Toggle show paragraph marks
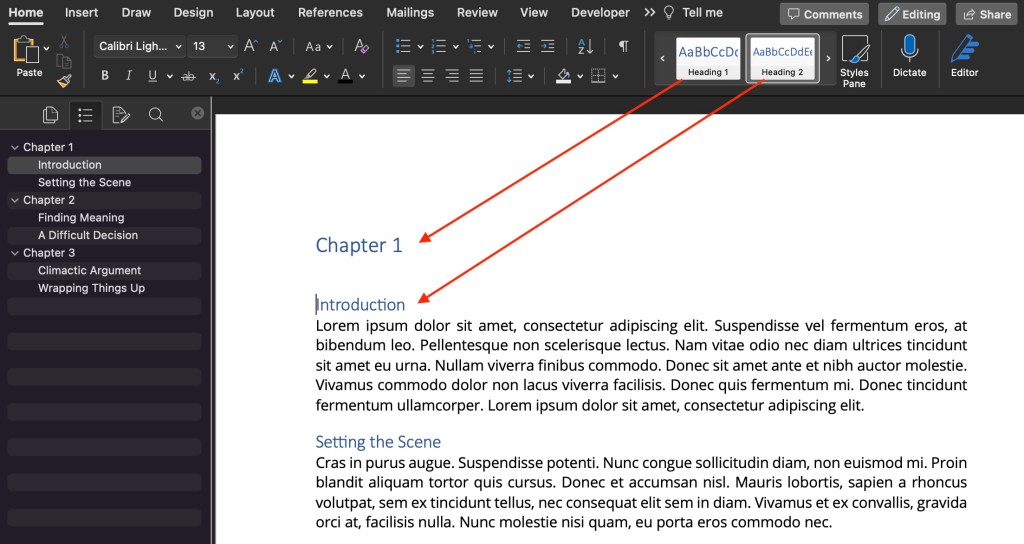Image resolution: width=1024 pixels, height=544 pixels. pos(623,47)
